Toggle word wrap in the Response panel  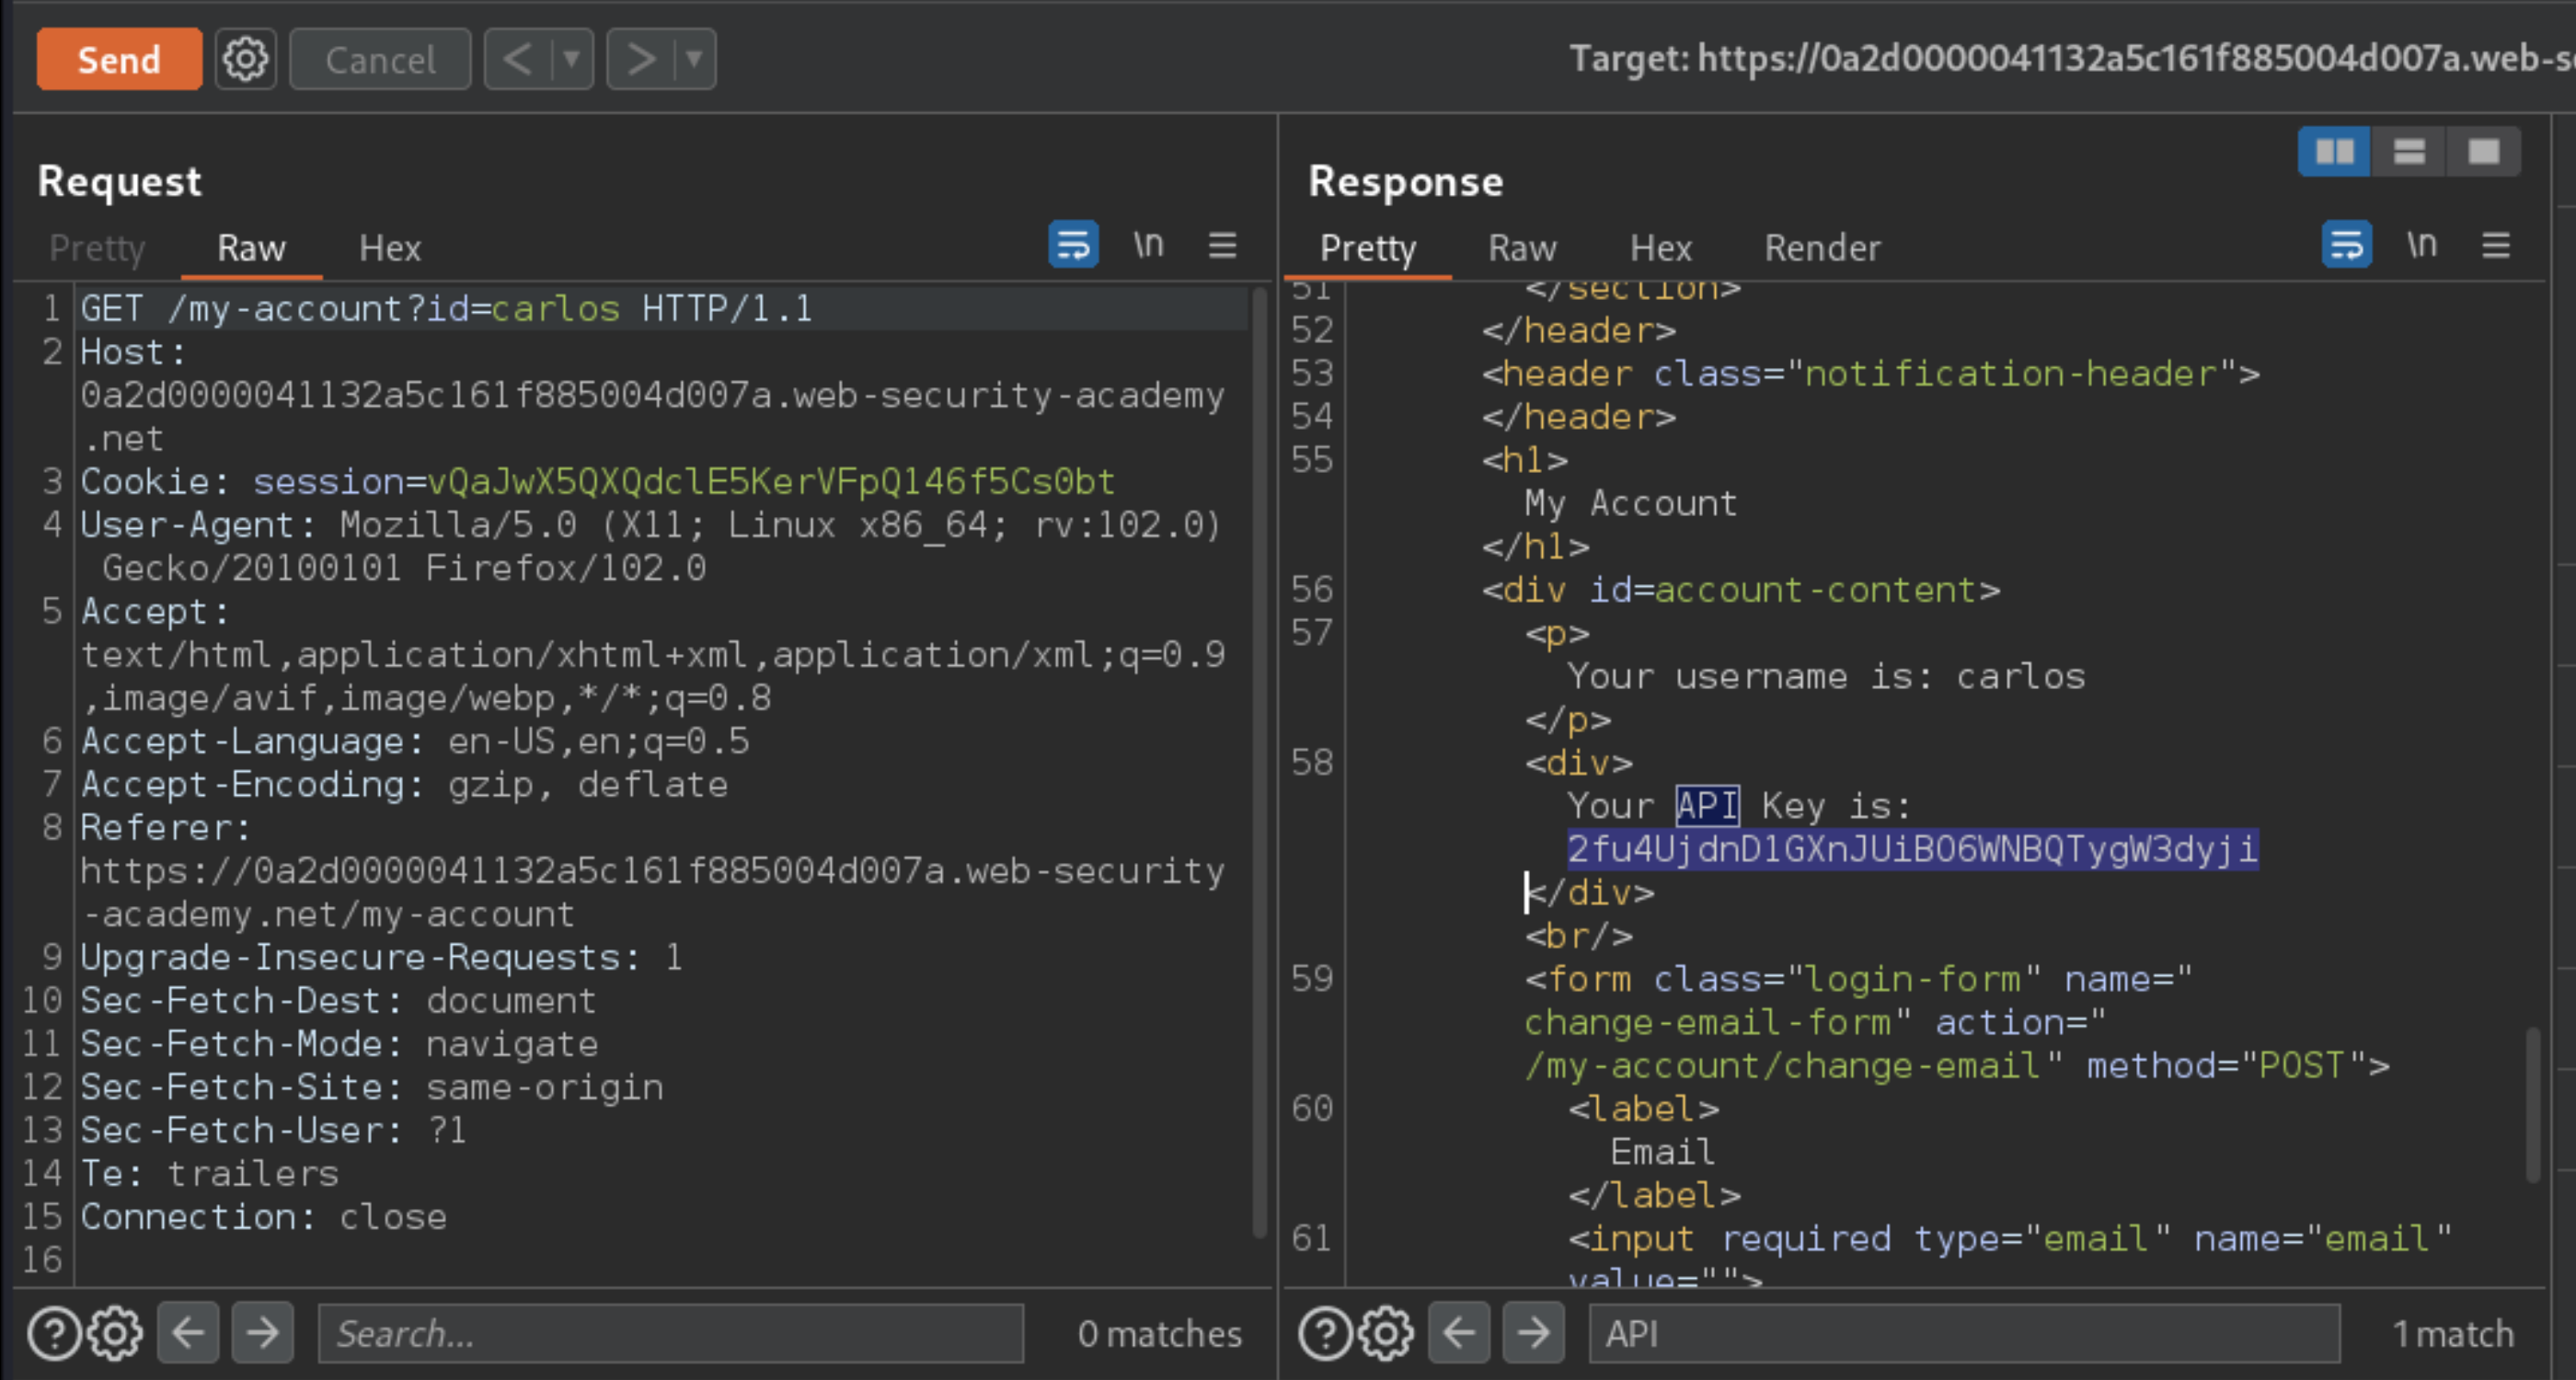tap(2346, 245)
